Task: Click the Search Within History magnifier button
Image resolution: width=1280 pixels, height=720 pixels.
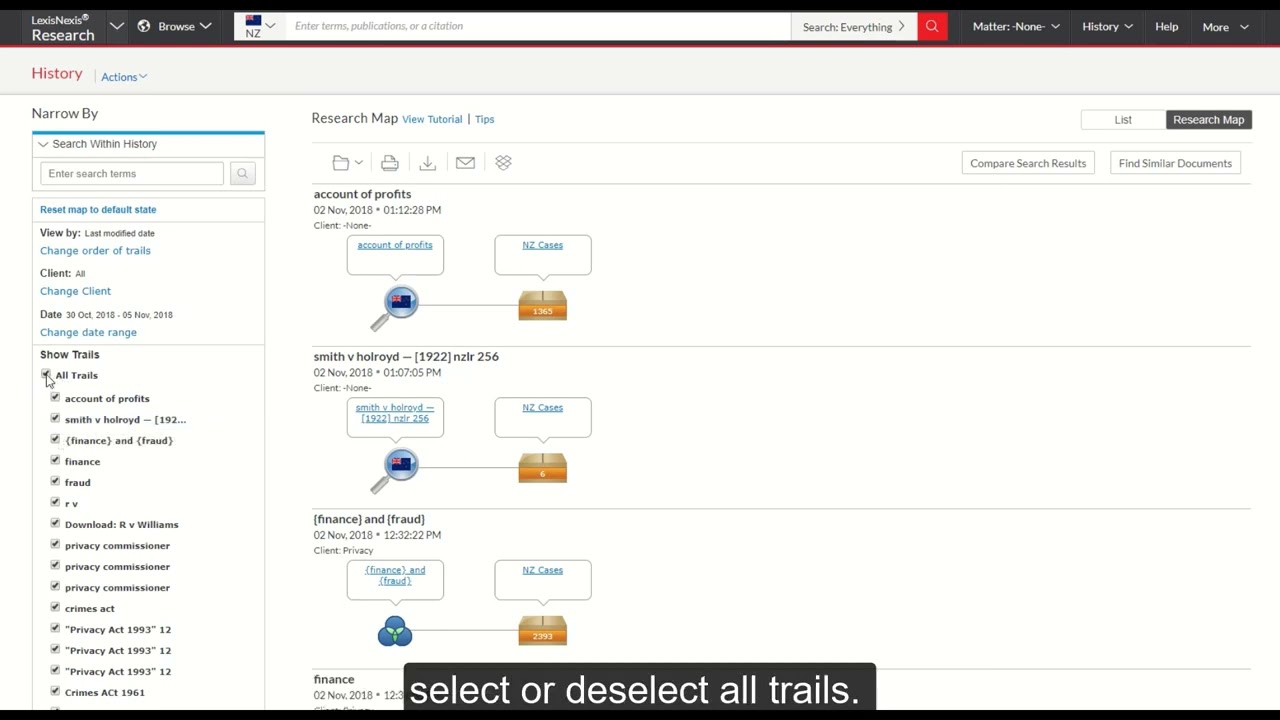Action: coord(242,173)
